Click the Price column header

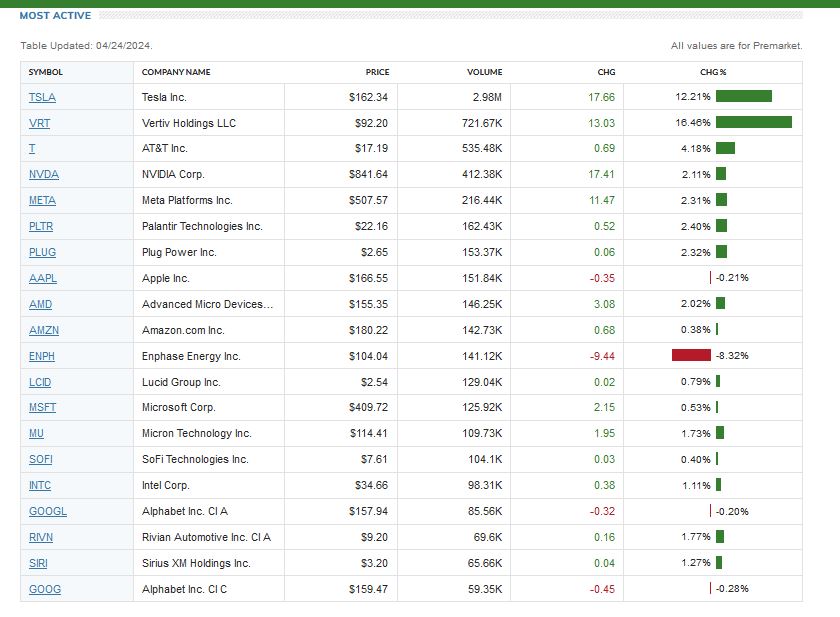(x=377, y=72)
